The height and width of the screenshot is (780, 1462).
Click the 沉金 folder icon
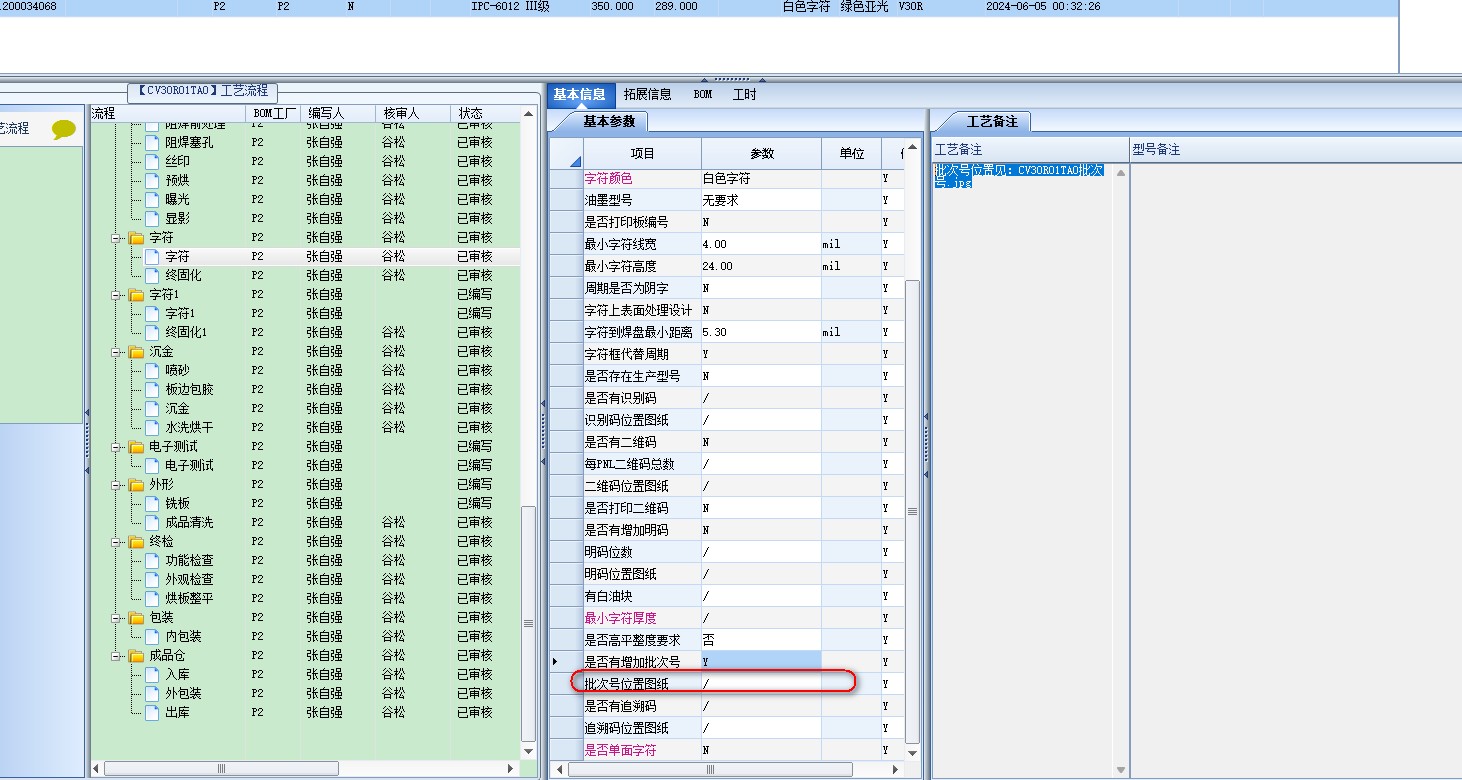[x=136, y=352]
